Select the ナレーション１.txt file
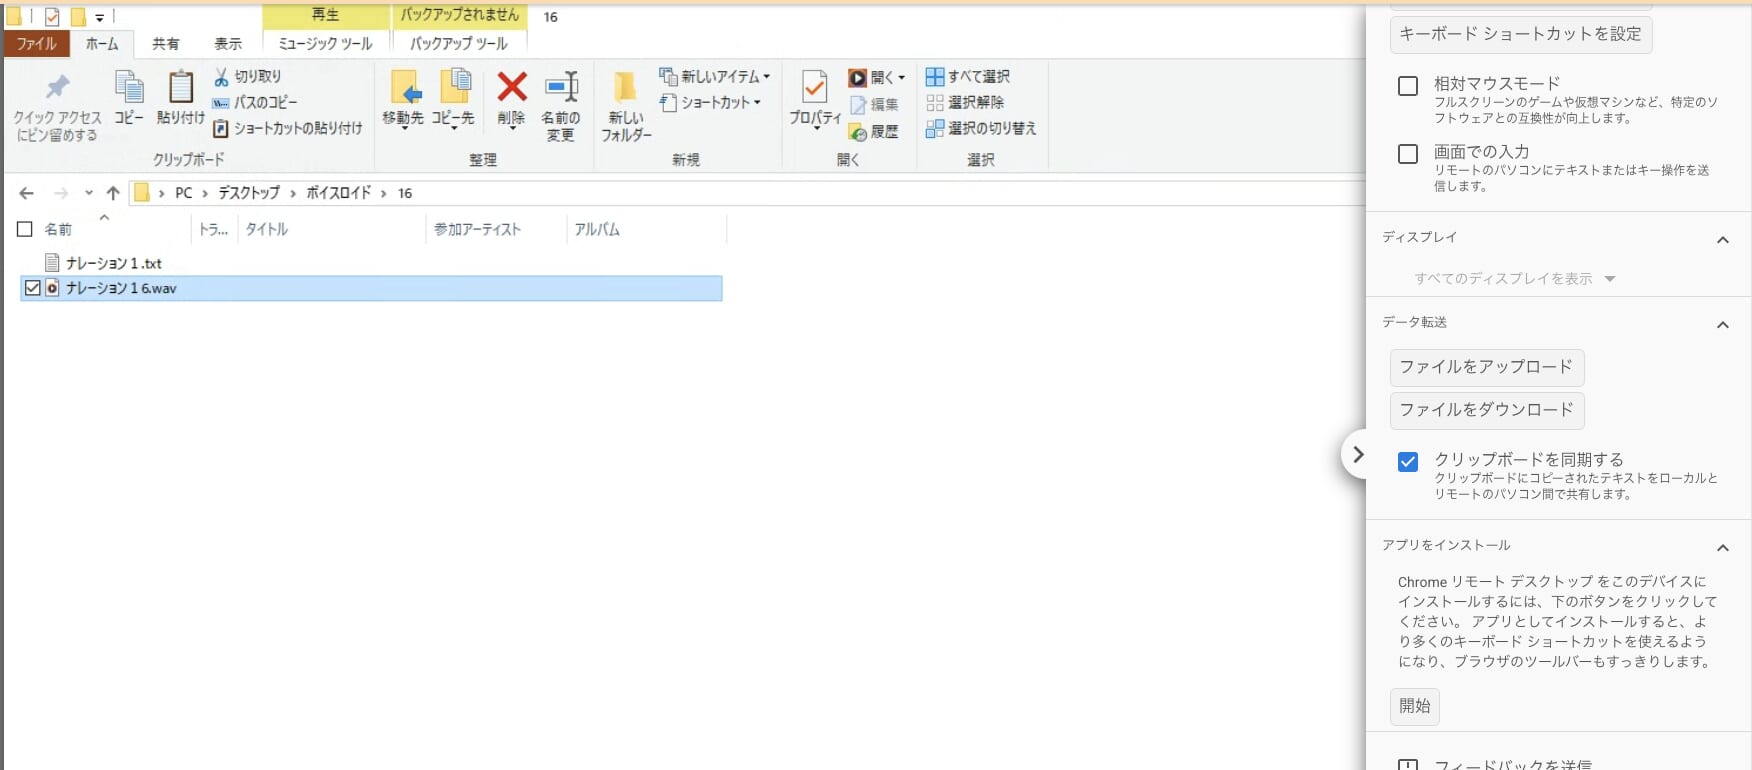This screenshot has width=1752, height=770. tap(113, 263)
